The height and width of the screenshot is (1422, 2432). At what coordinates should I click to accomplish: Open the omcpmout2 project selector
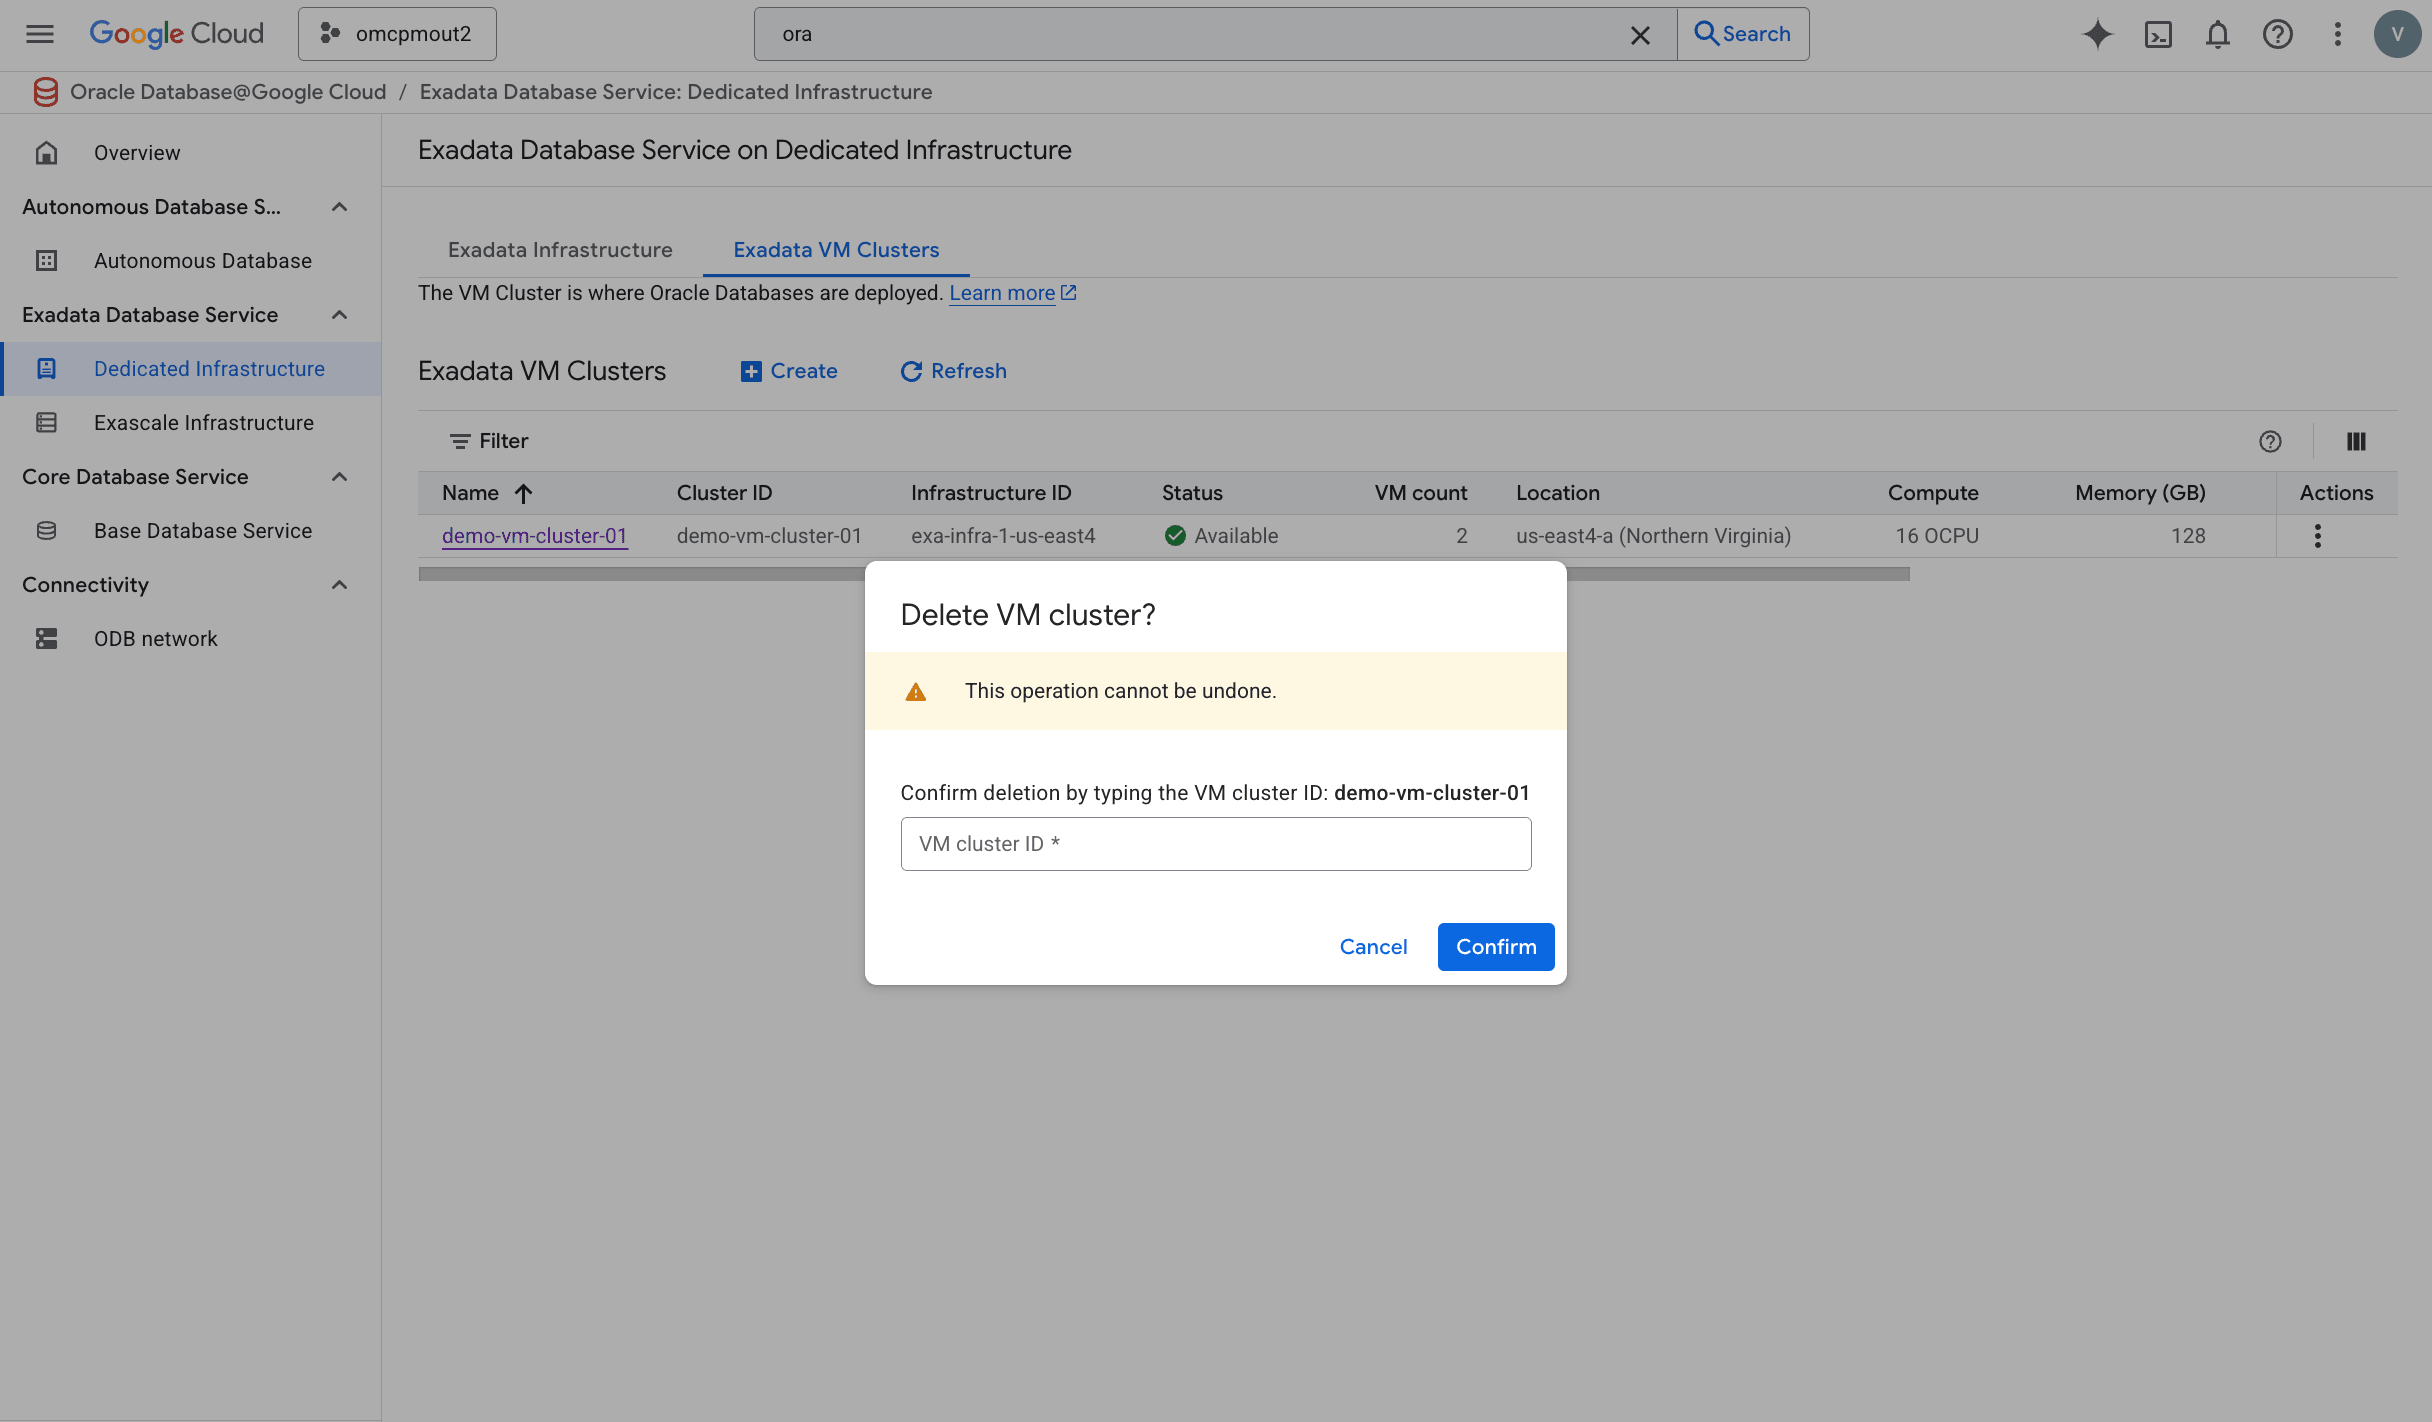(x=397, y=34)
